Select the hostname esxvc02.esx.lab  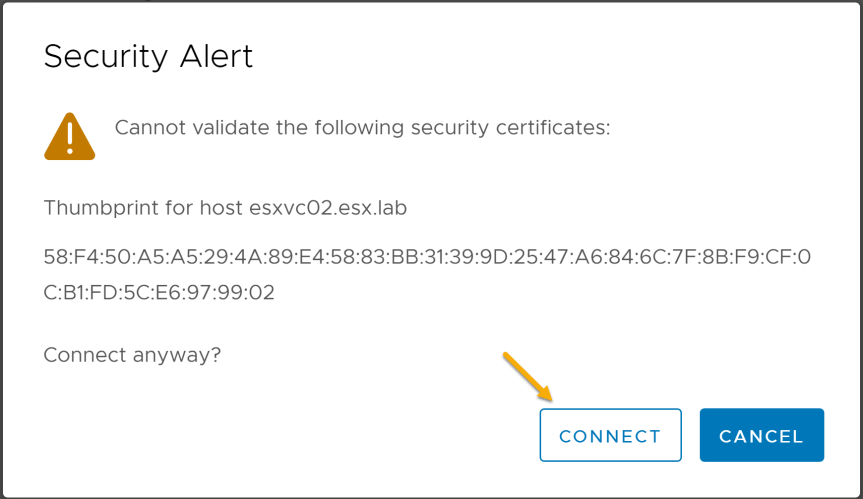click(x=328, y=208)
